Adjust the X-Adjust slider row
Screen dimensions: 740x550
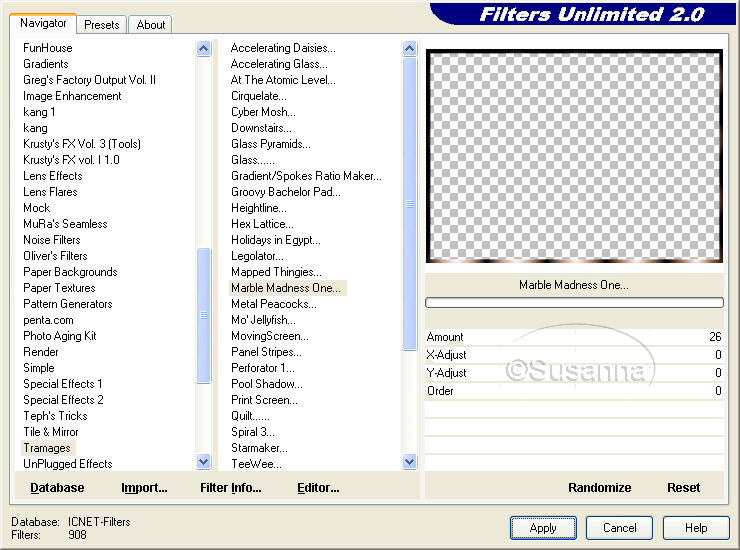click(x=574, y=355)
